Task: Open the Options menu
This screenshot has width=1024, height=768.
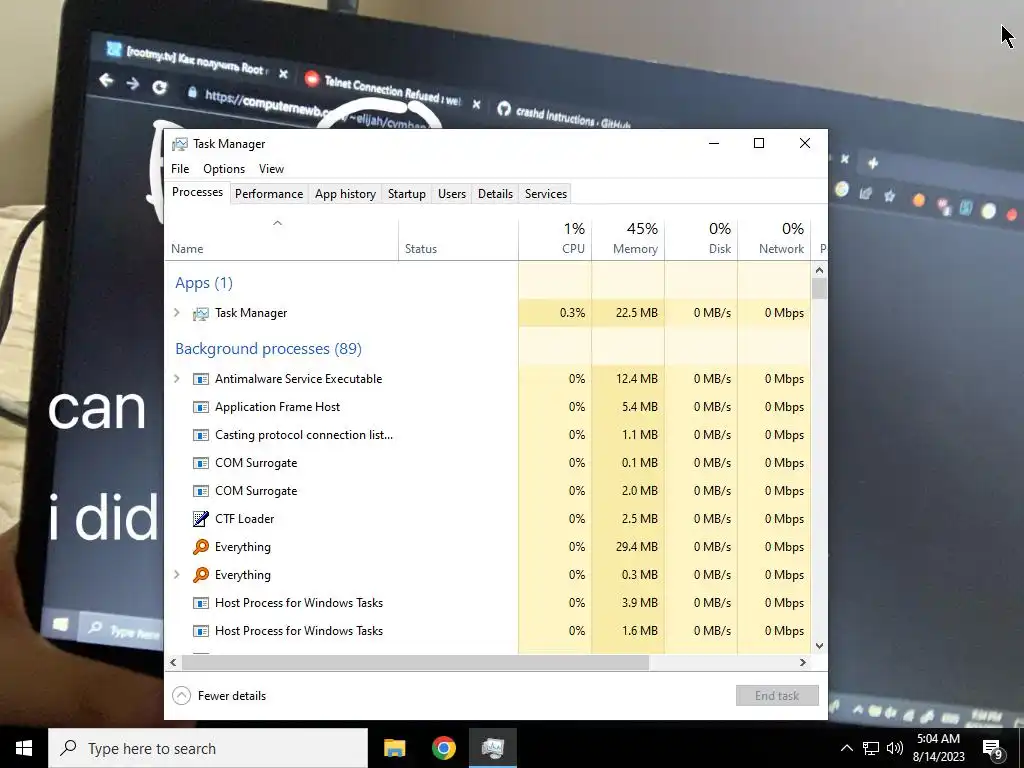Action: [224, 168]
